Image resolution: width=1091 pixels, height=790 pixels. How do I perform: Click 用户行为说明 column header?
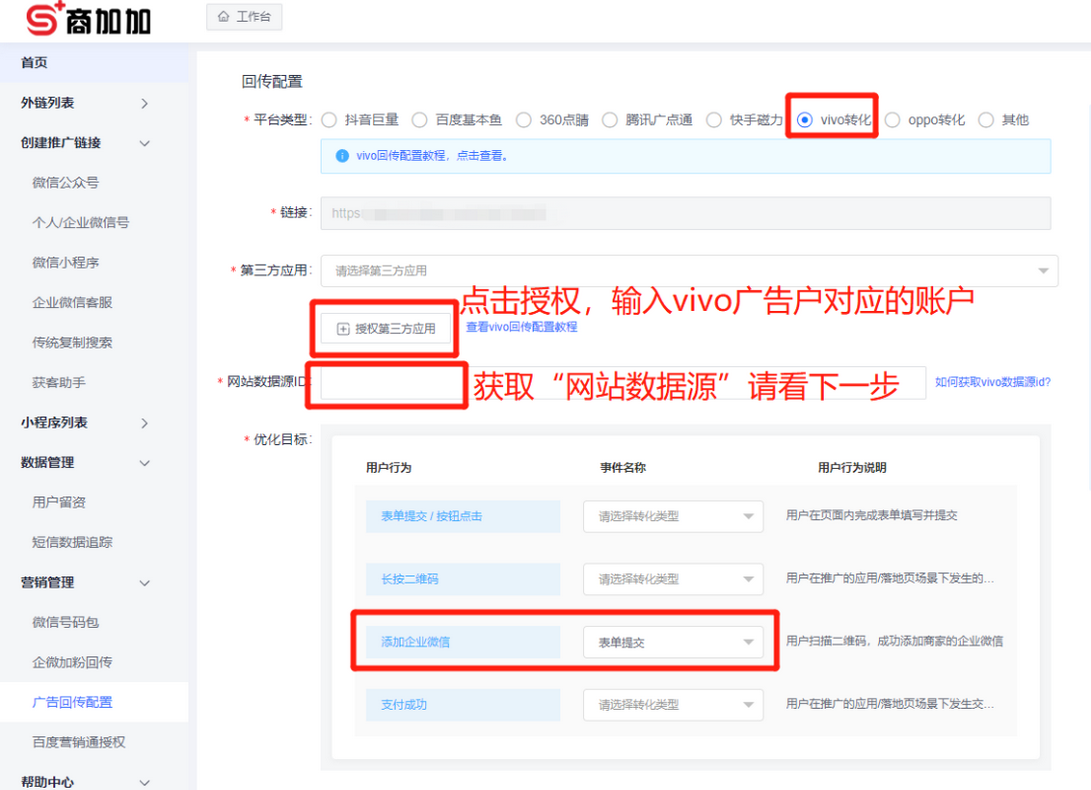point(852,468)
